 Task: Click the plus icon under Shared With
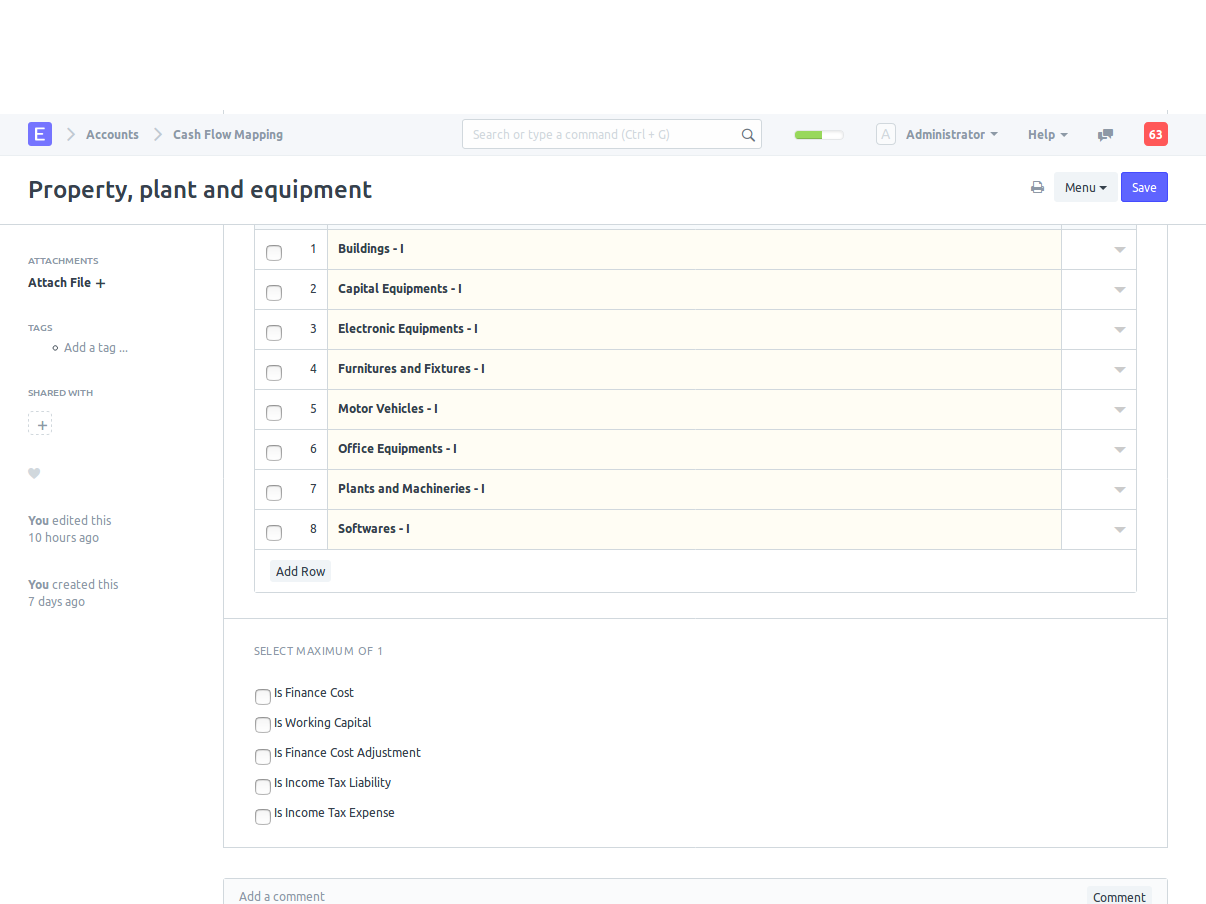pyautogui.click(x=40, y=424)
